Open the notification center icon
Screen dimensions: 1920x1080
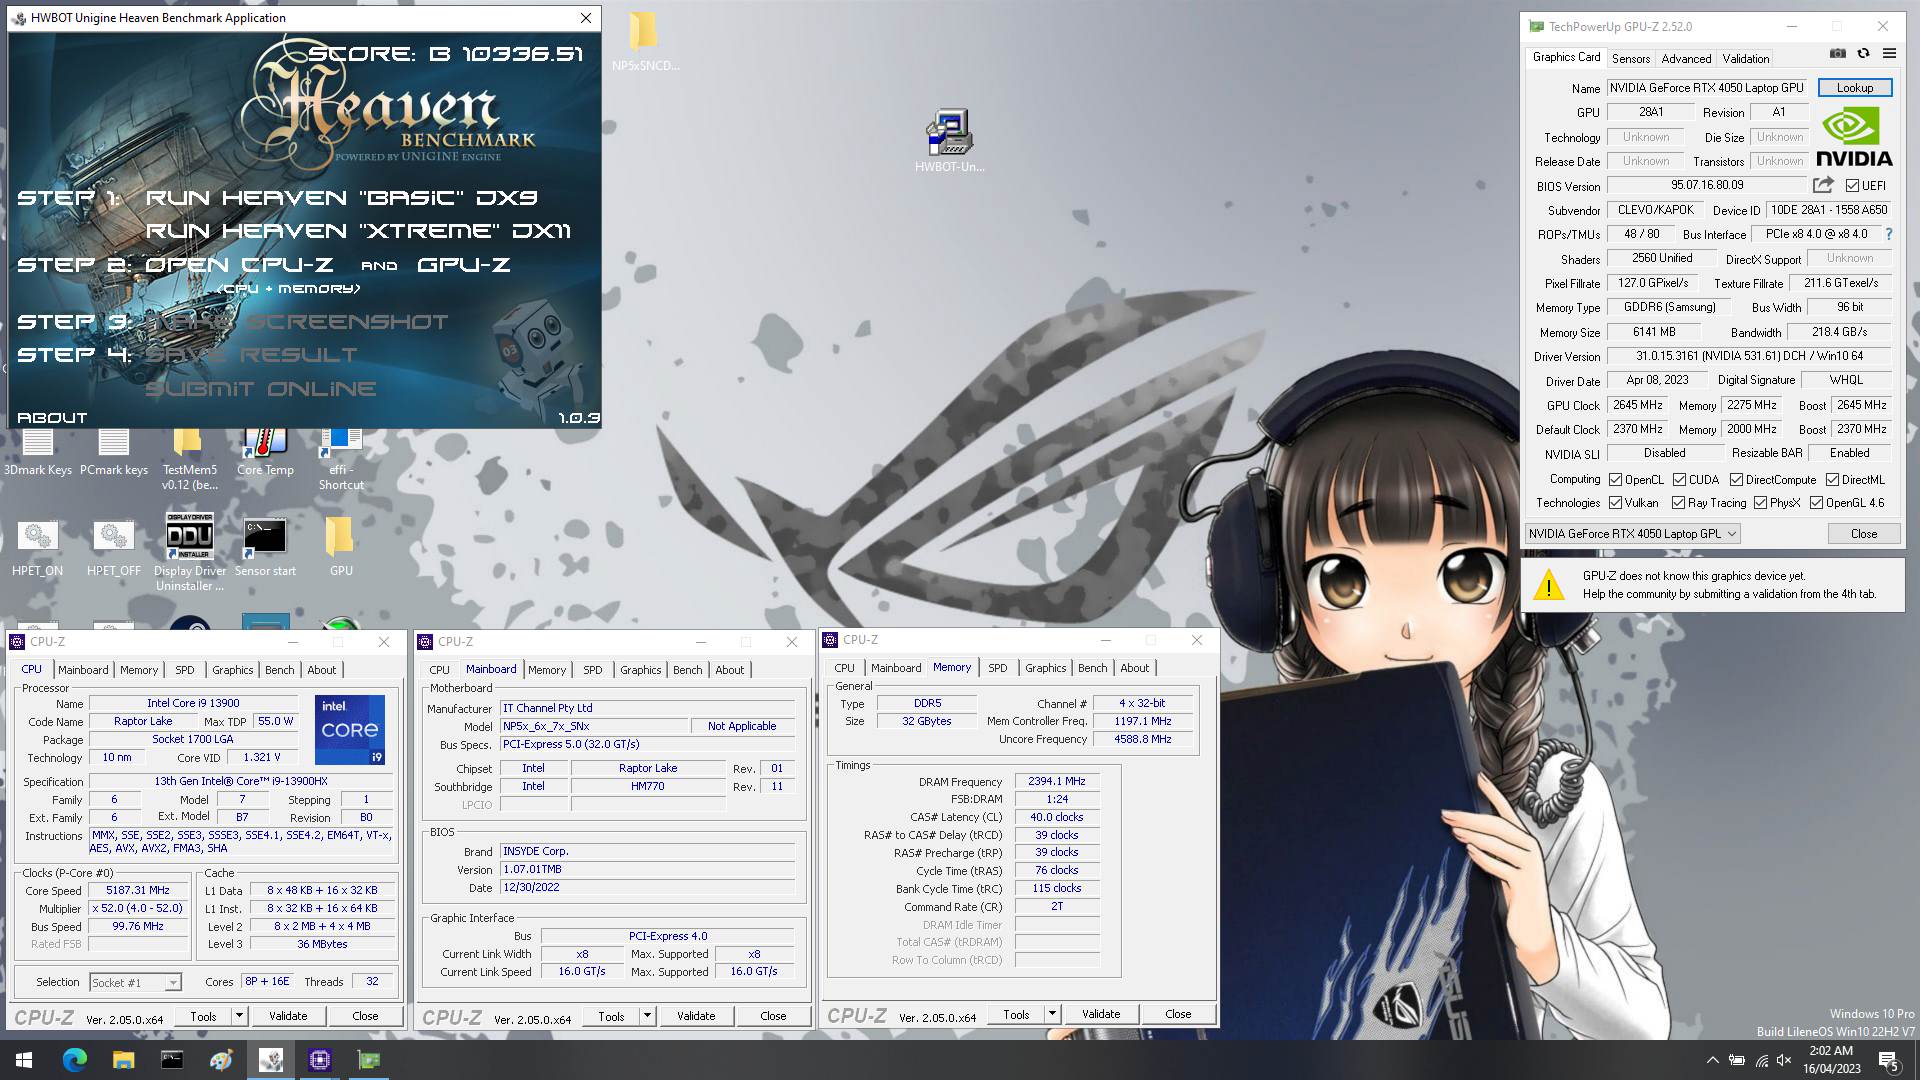1888,1060
